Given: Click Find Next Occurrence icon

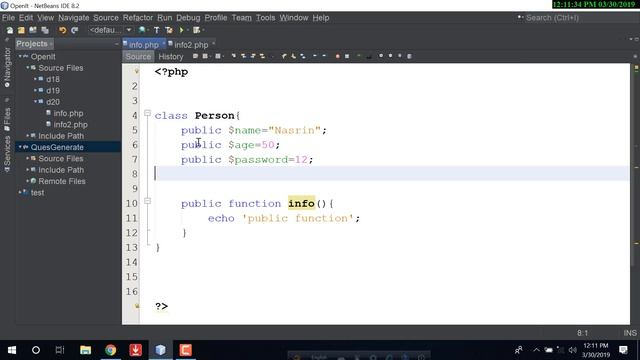Looking at the screenshot, I should [253, 56].
